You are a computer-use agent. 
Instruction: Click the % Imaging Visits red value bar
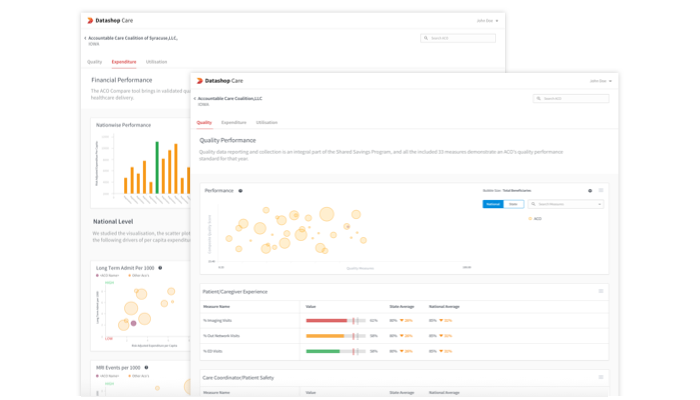click(327, 321)
